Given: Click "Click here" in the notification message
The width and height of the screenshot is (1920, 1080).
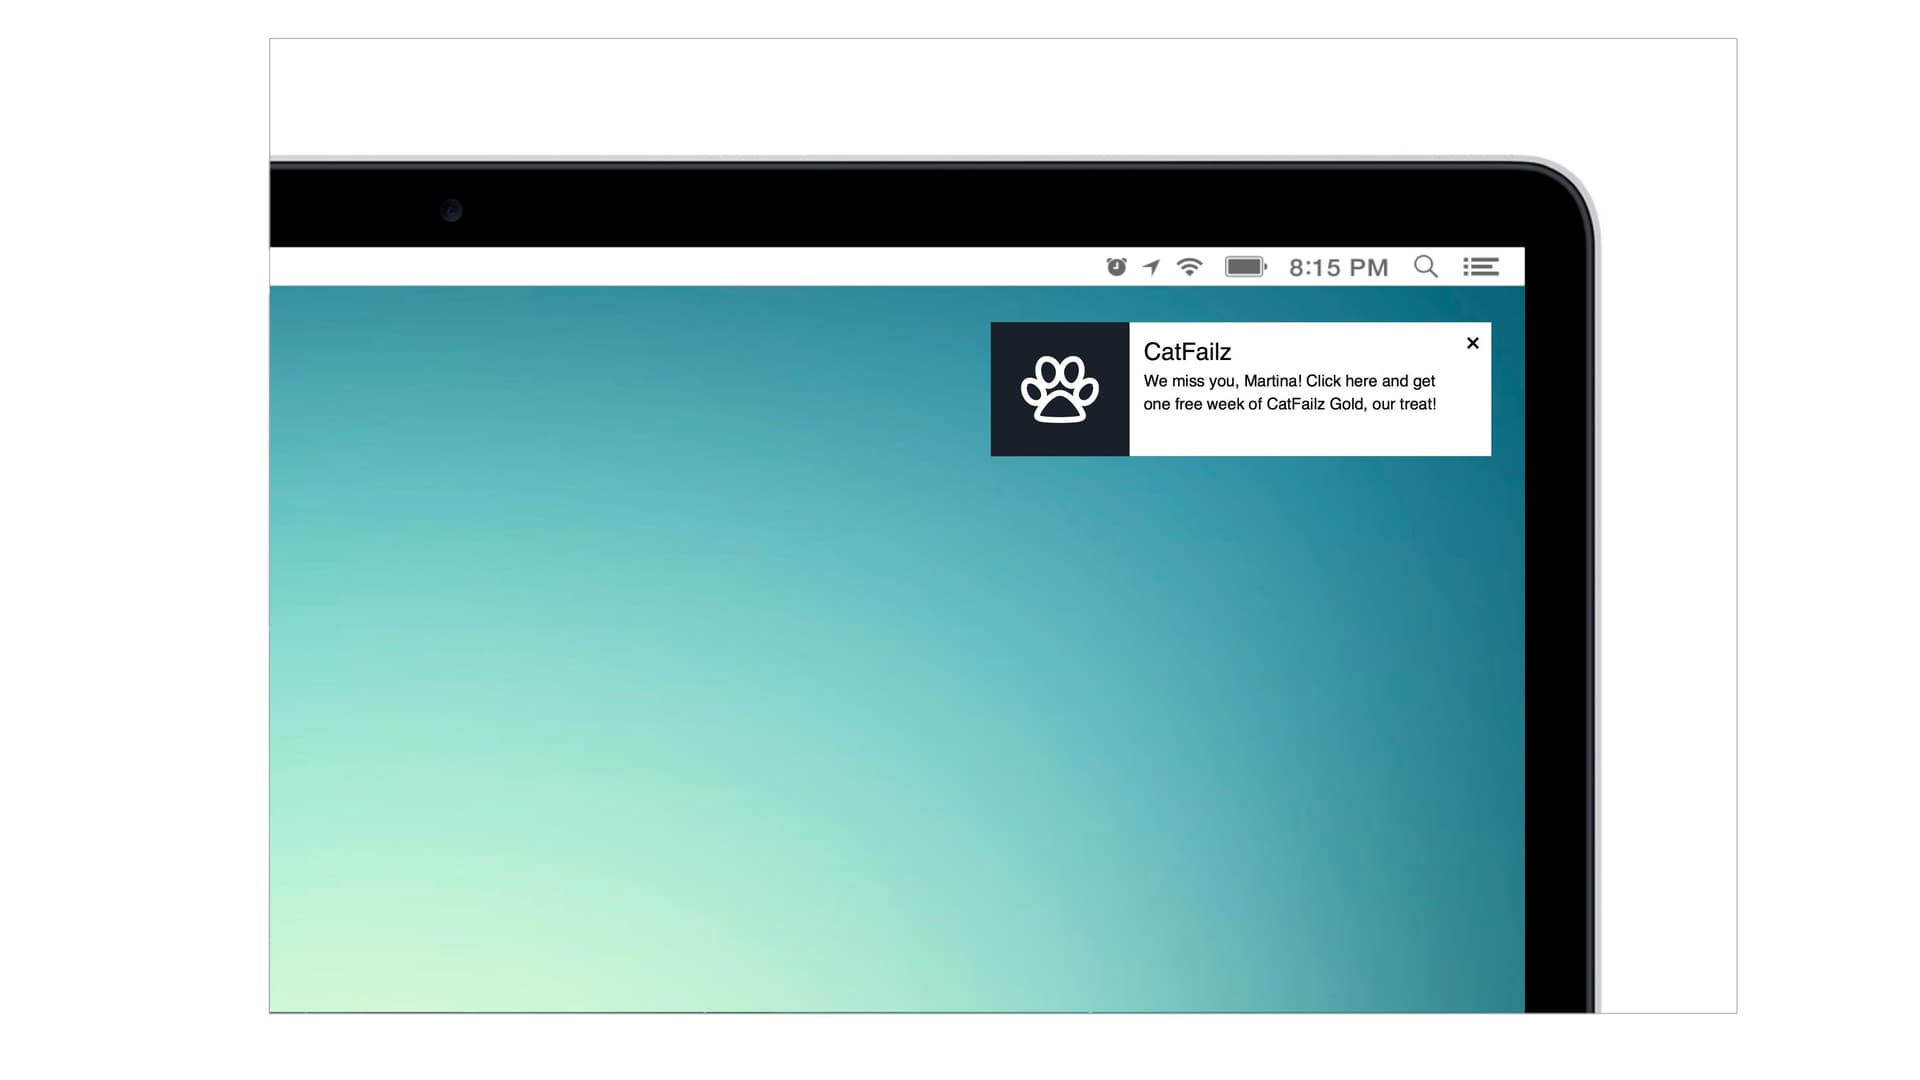Looking at the screenshot, I should [1341, 381].
